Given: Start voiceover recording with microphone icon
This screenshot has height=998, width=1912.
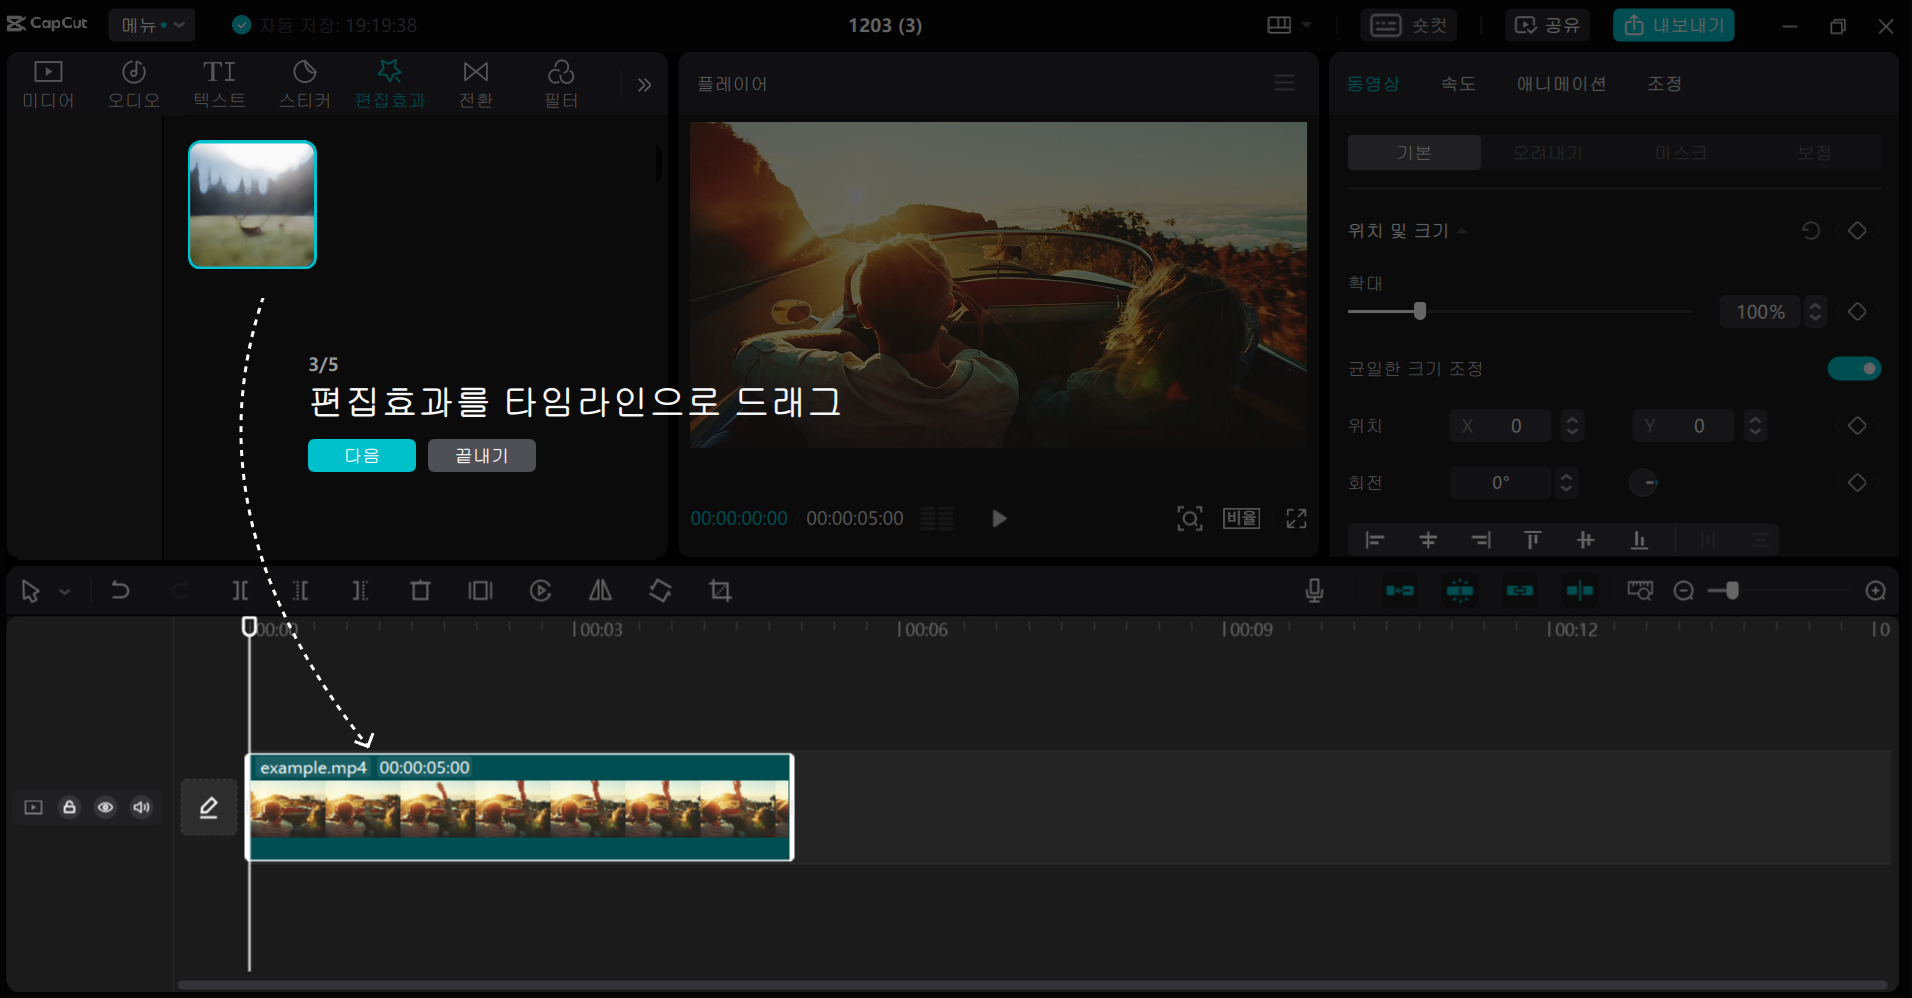Looking at the screenshot, I should coord(1314,590).
